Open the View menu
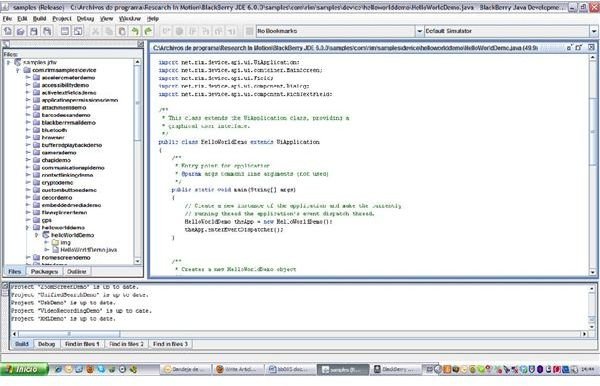 (106, 18)
